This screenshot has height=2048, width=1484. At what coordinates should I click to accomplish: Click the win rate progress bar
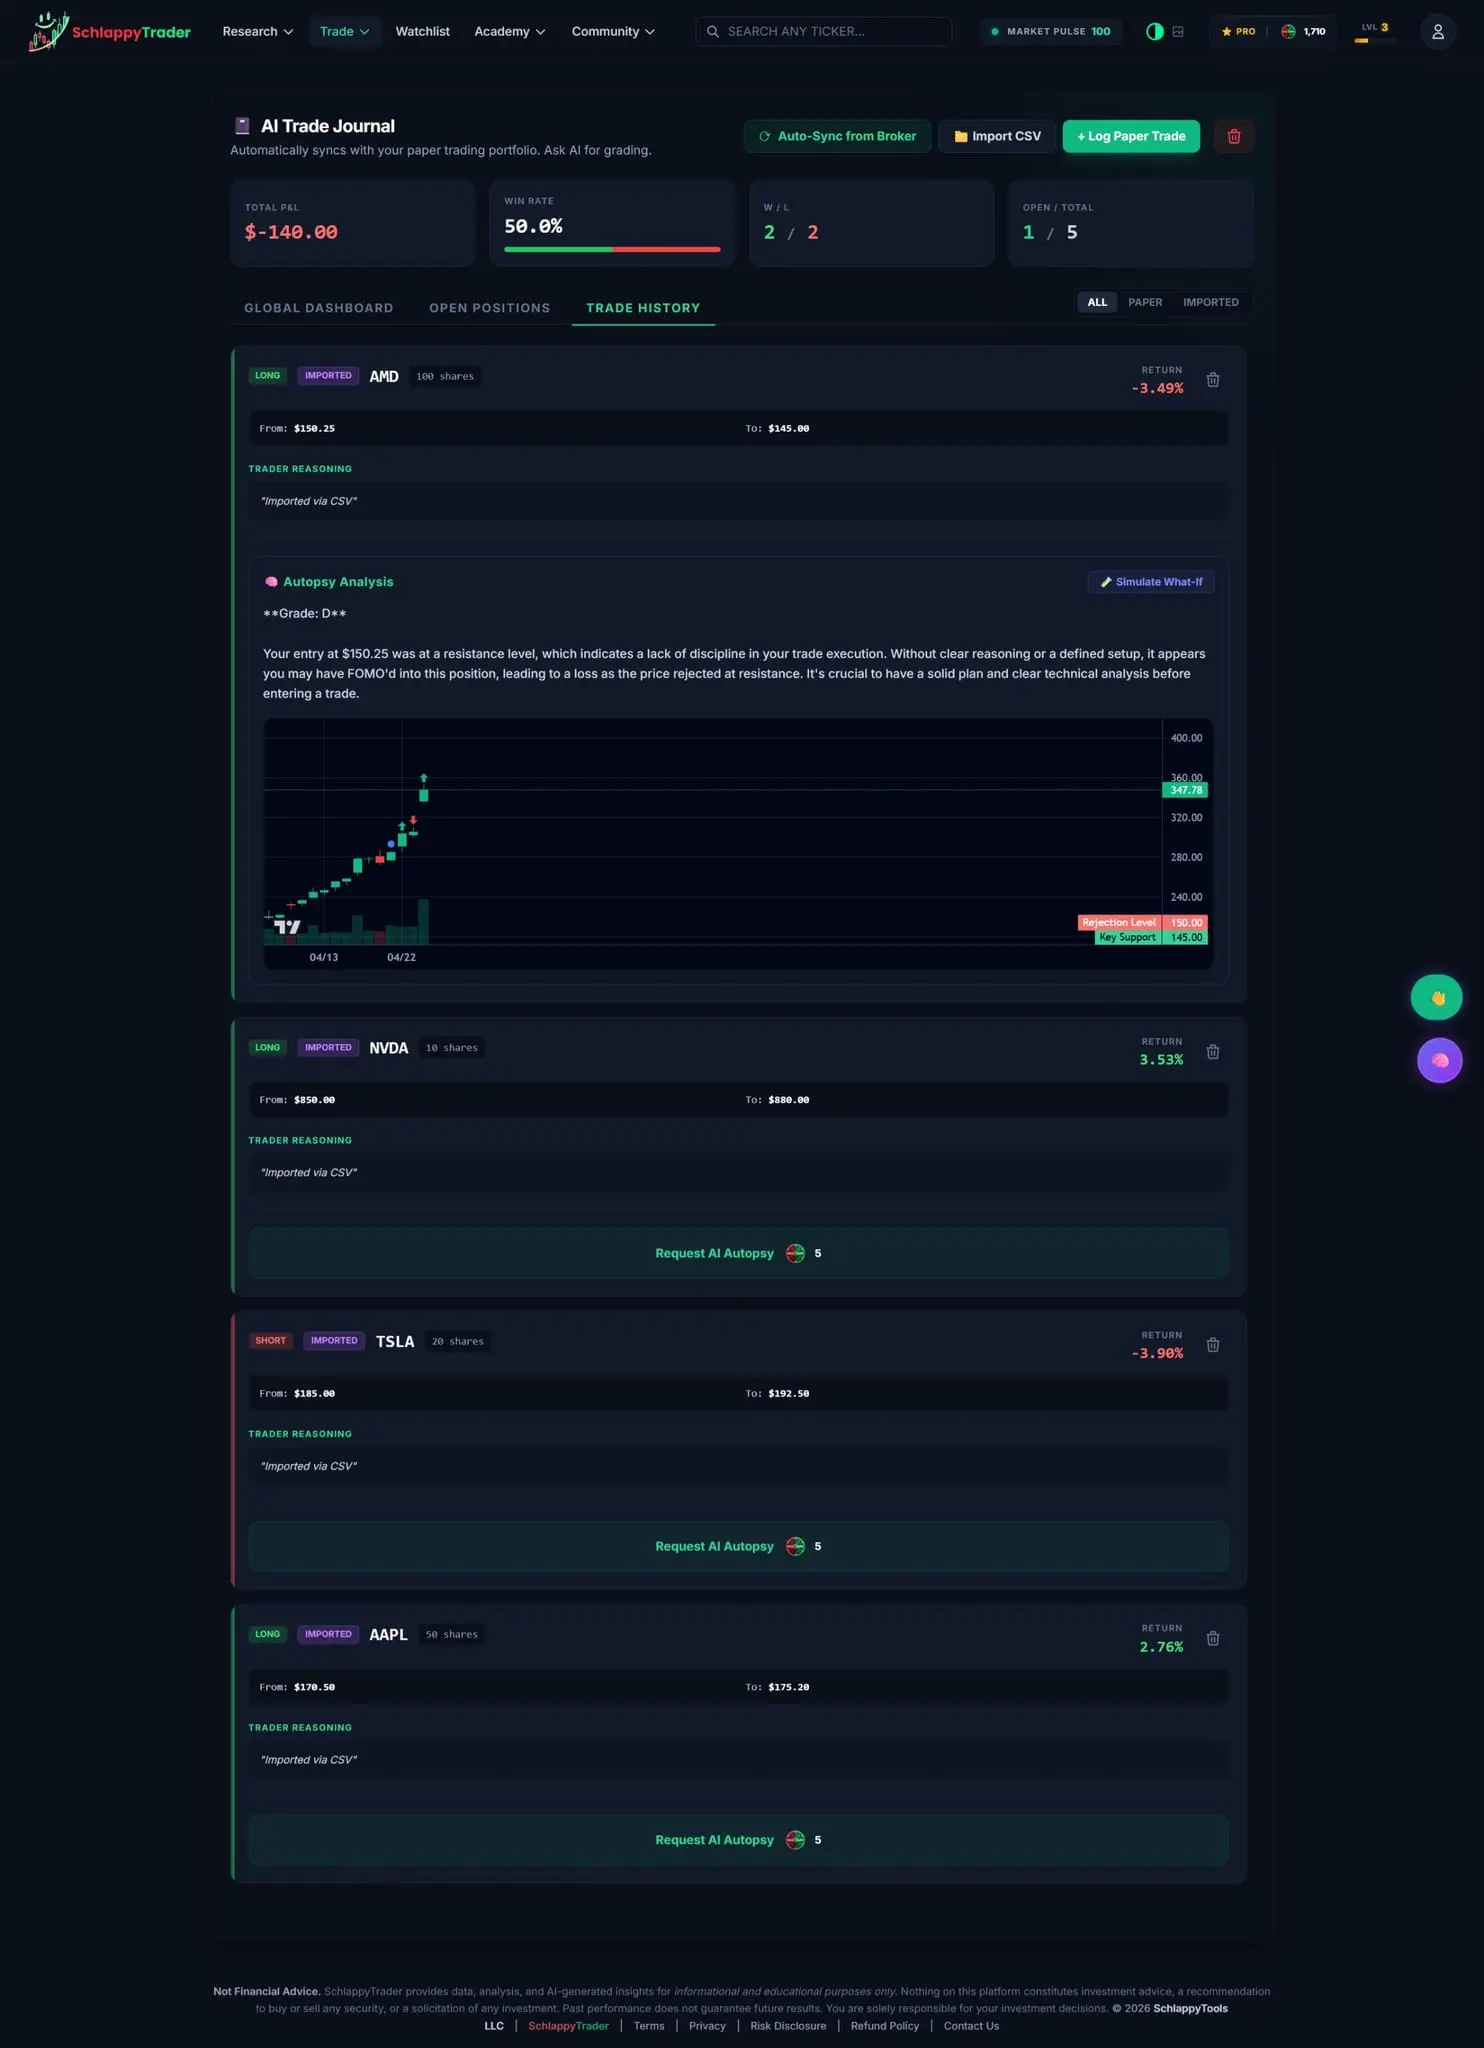pos(612,249)
